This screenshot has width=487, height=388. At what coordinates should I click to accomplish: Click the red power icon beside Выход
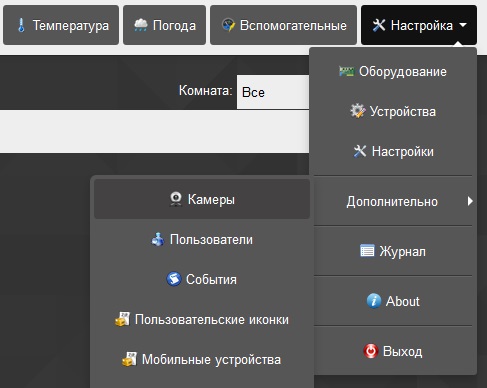coord(370,351)
